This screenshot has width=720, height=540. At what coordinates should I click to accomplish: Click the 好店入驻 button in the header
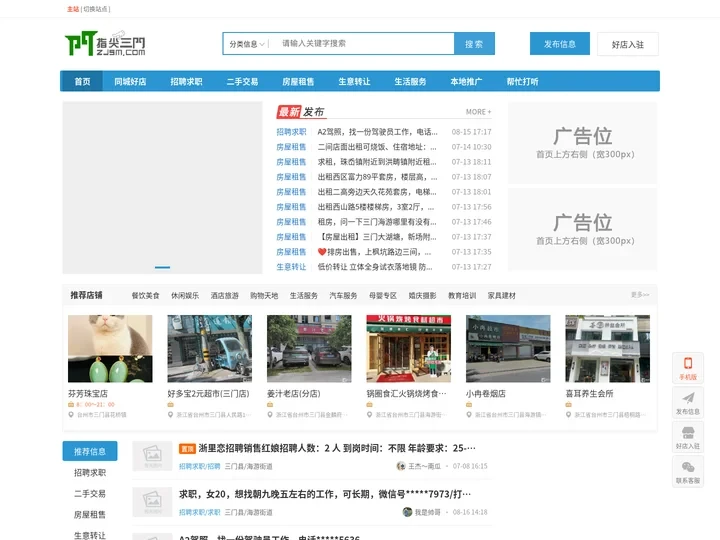tap(628, 44)
